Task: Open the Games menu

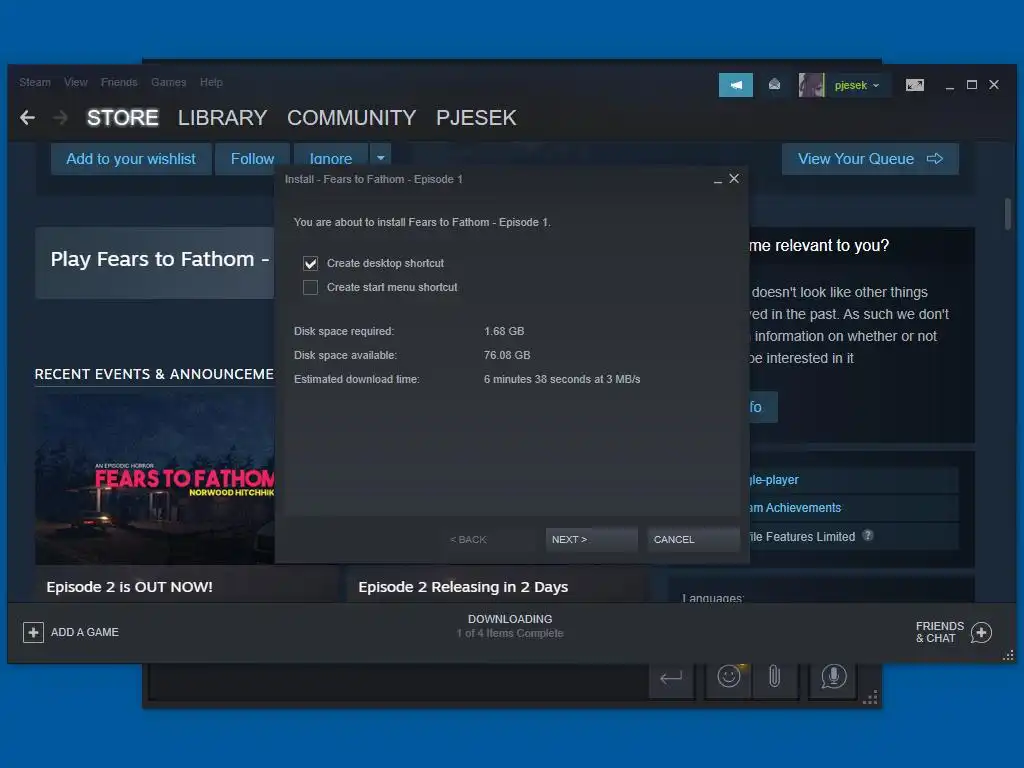Action: [168, 82]
